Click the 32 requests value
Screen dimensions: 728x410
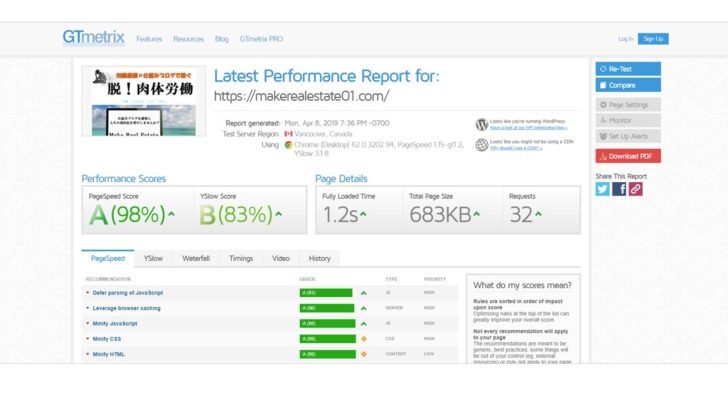(521, 215)
